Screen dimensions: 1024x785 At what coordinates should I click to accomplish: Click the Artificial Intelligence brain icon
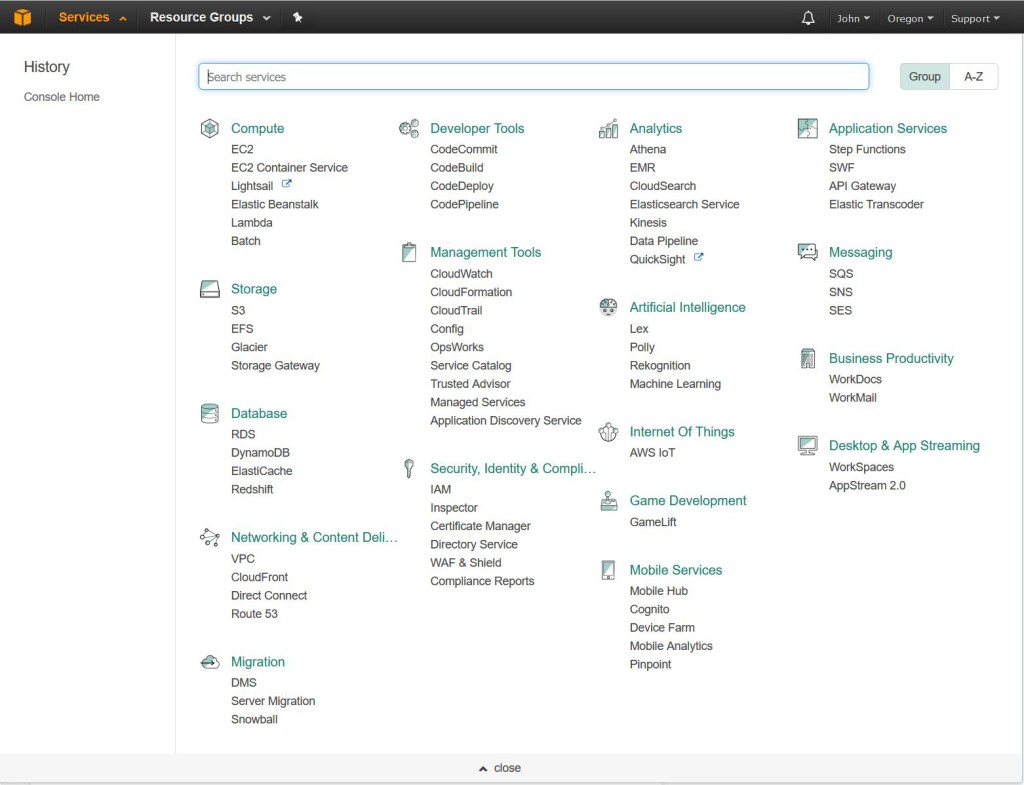(x=608, y=307)
